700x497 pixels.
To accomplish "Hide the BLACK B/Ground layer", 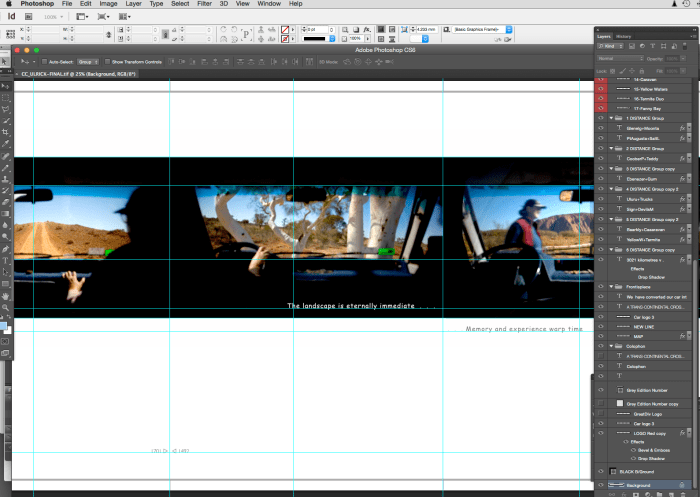I will pyautogui.click(x=602, y=470).
